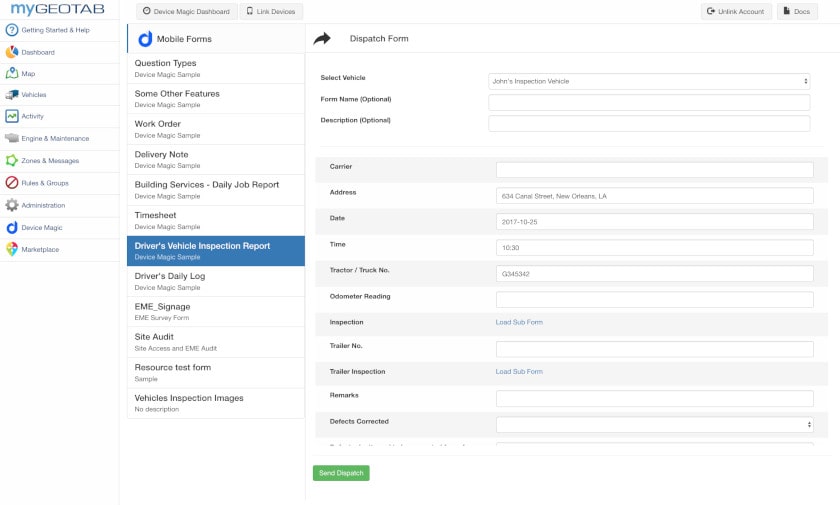Viewport: 840px width, 505px height.
Task: Open Activity in the sidebar
Action: pos(59,116)
